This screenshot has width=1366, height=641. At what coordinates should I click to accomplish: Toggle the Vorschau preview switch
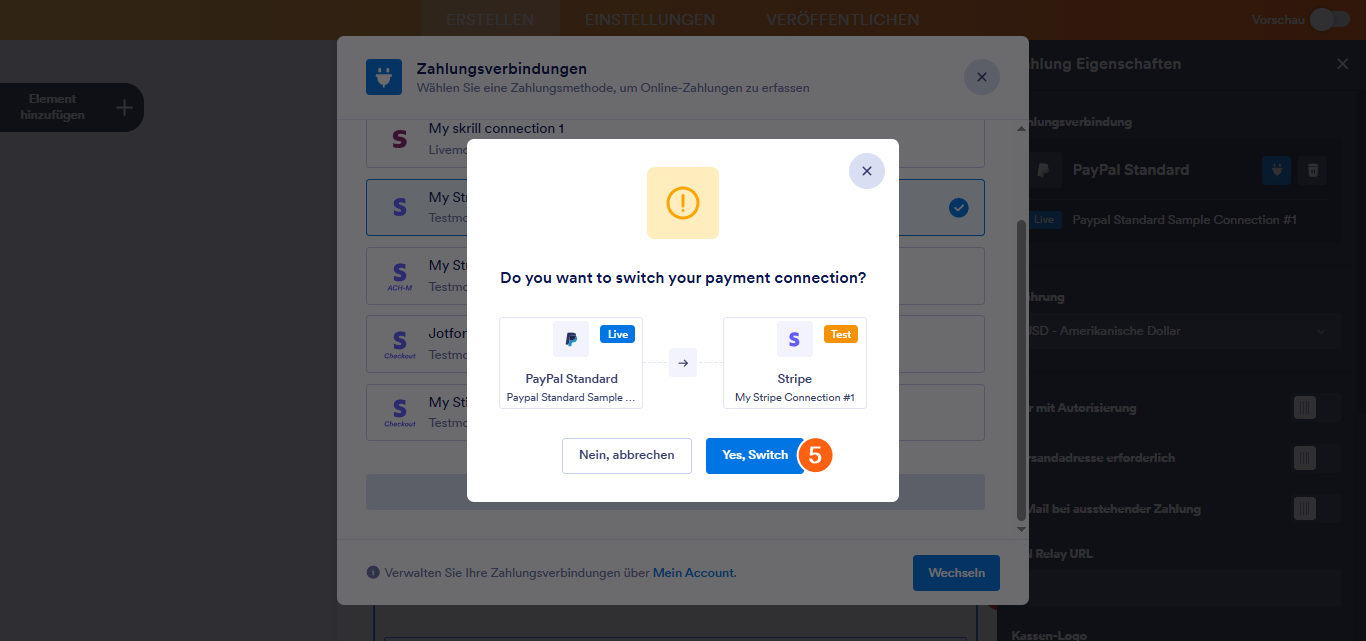coord(1329,20)
